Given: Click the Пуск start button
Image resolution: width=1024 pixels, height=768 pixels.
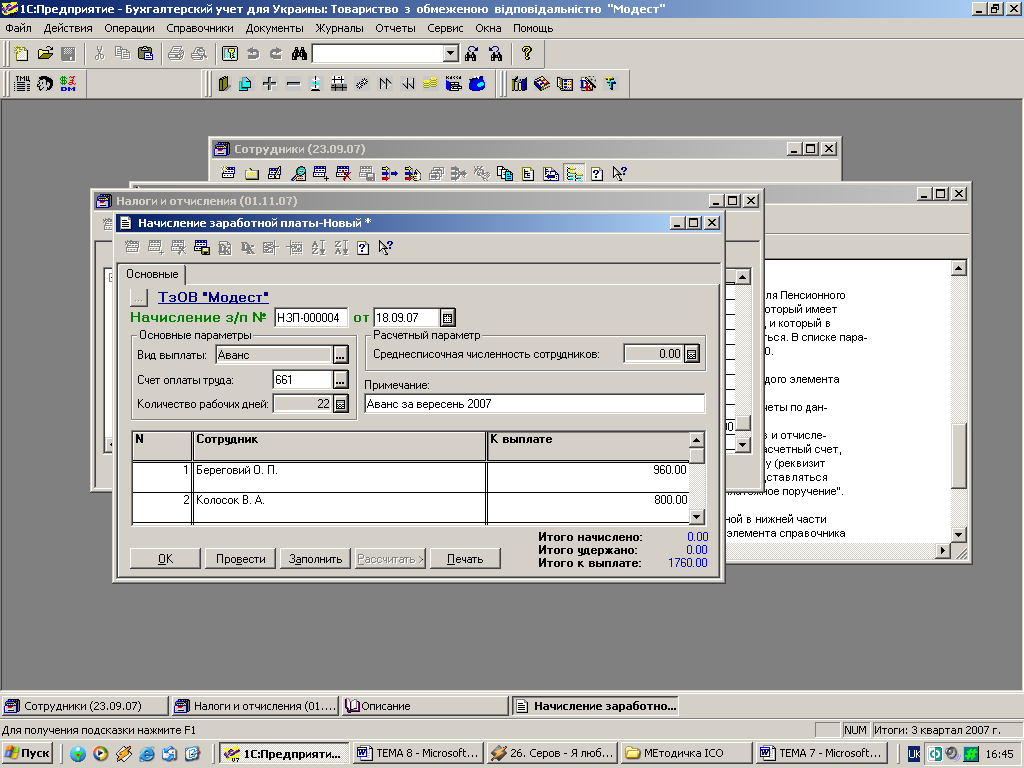Looking at the screenshot, I should (28, 753).
